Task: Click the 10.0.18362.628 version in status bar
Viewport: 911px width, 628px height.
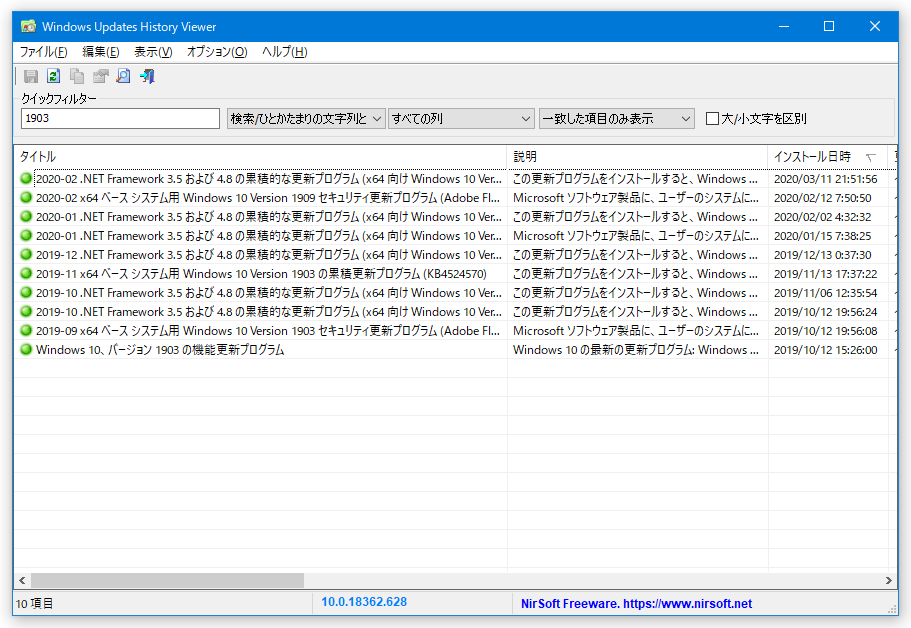Action: coord(364,602)
